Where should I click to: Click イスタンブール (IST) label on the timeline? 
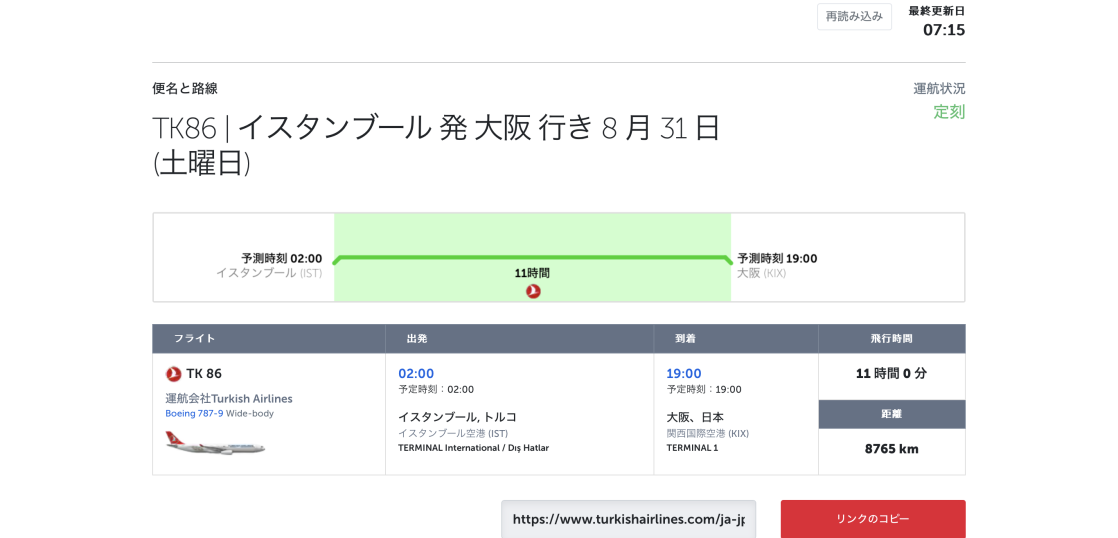[269, 273]
